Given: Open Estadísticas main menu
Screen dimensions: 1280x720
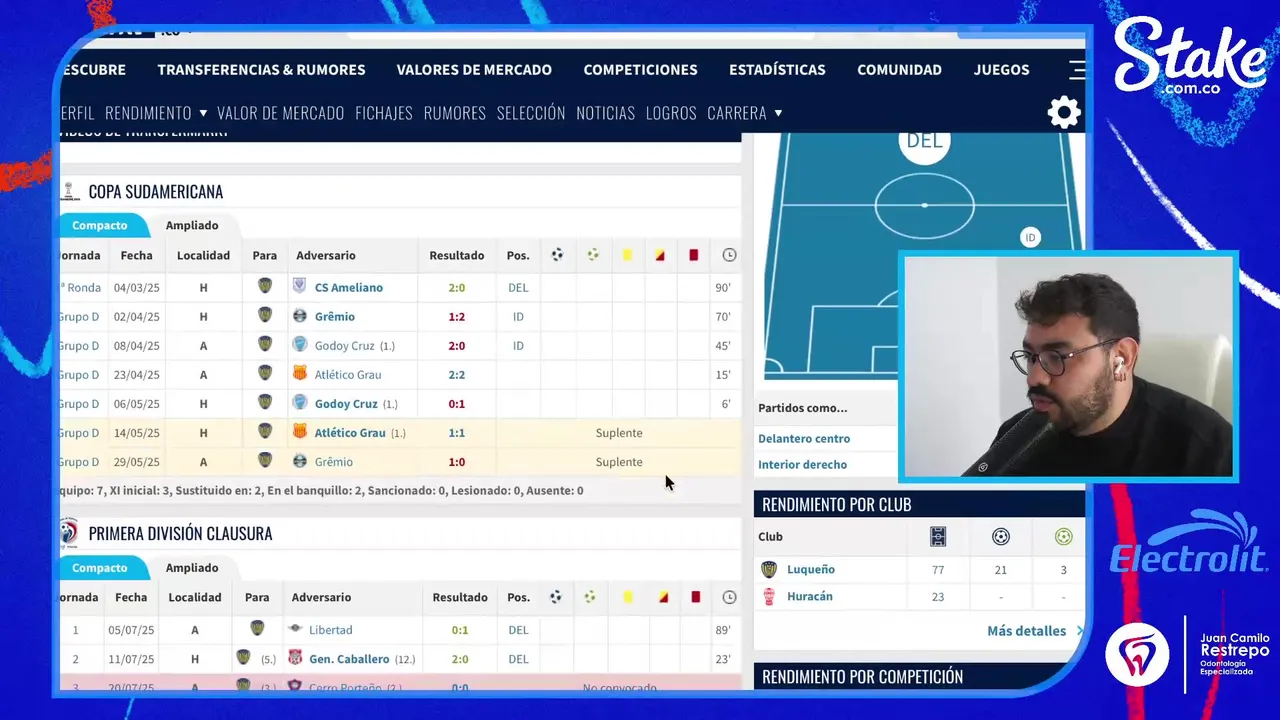Looking at the screenshot, I should pyautogui.click(x=777, y=69).
